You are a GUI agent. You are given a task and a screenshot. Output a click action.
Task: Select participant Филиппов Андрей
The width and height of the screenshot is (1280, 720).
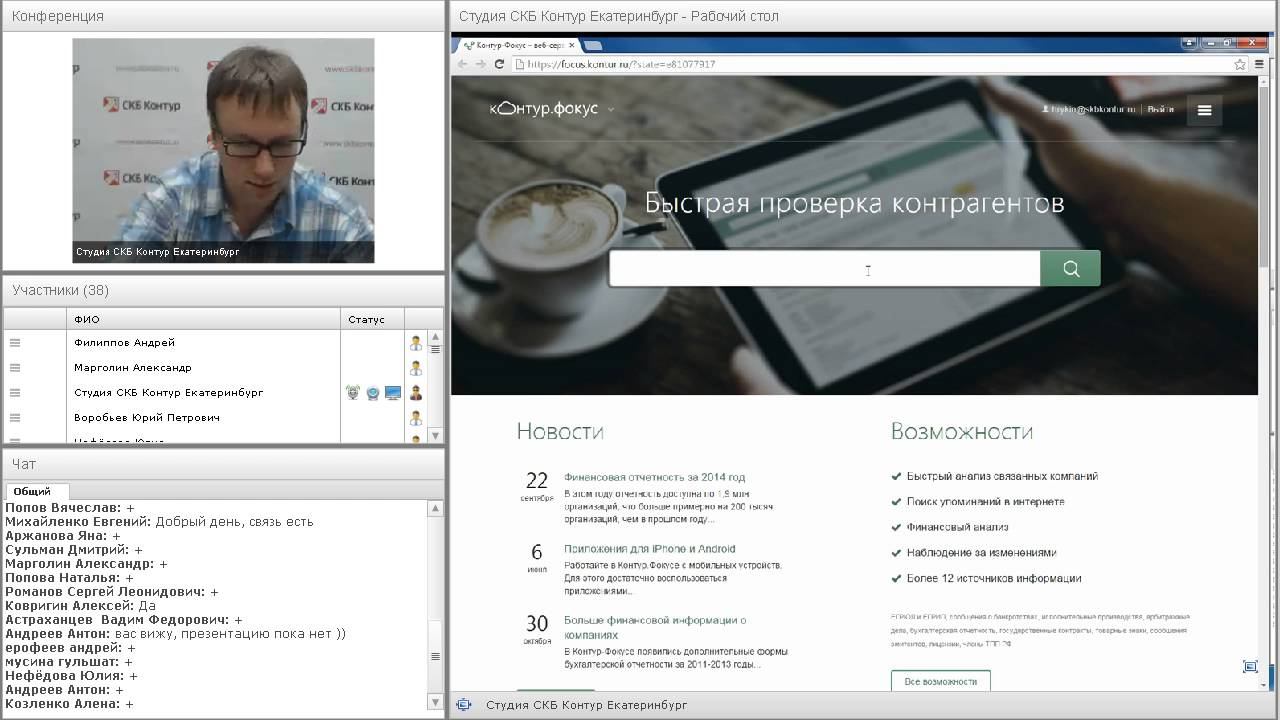pos(124,343)
